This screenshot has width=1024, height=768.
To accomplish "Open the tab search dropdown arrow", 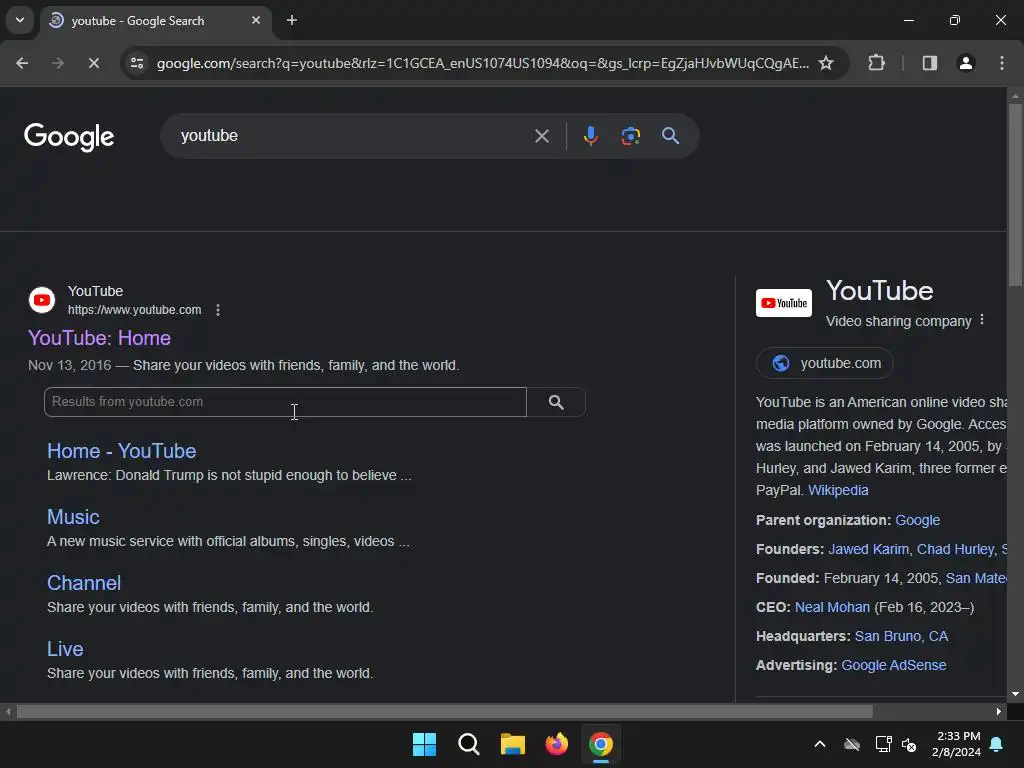I will (20, 20).
